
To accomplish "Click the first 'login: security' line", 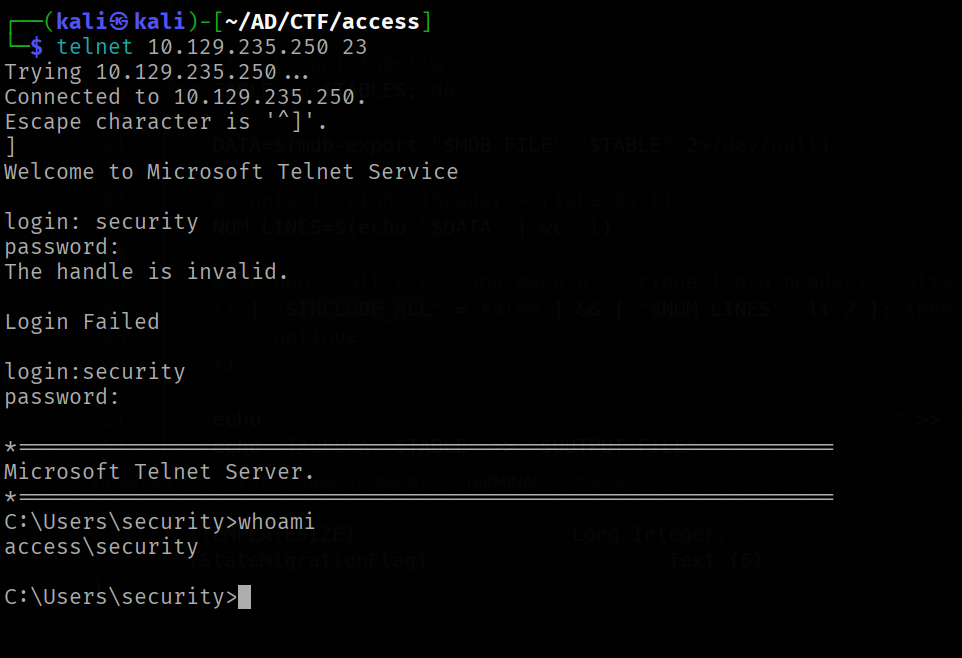I will 101,222.
